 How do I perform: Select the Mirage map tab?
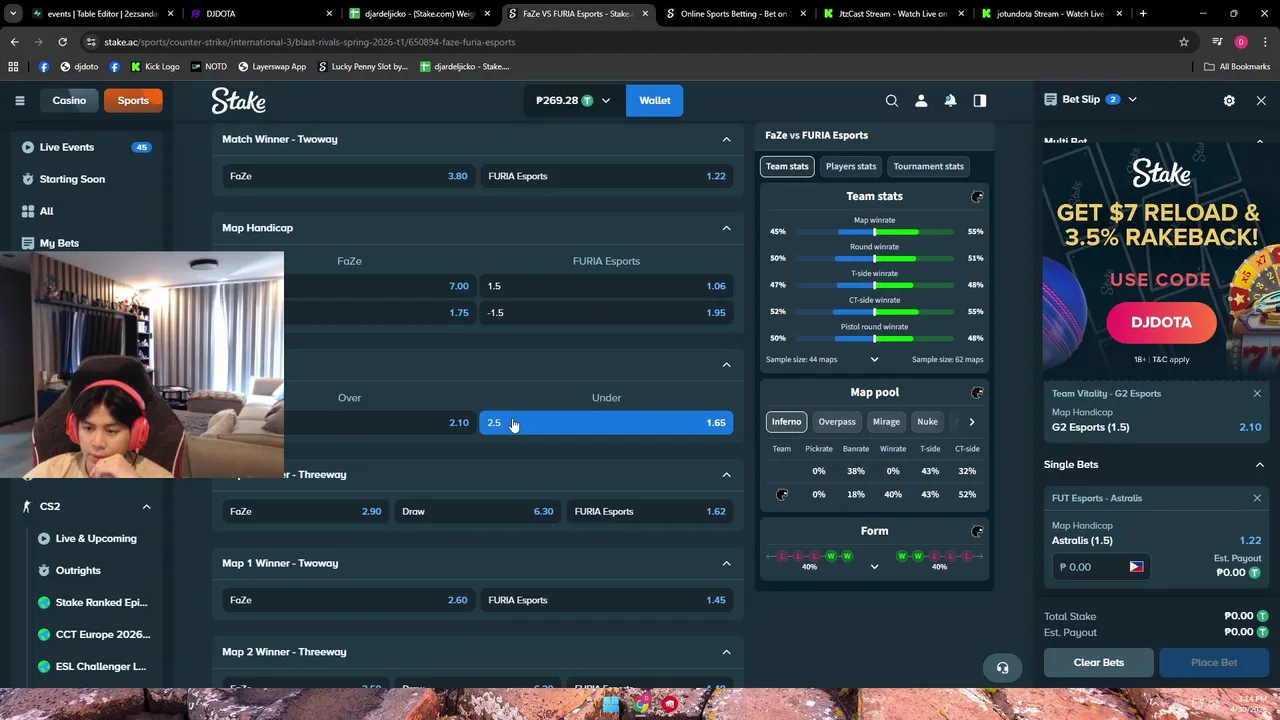coord(886,422)
